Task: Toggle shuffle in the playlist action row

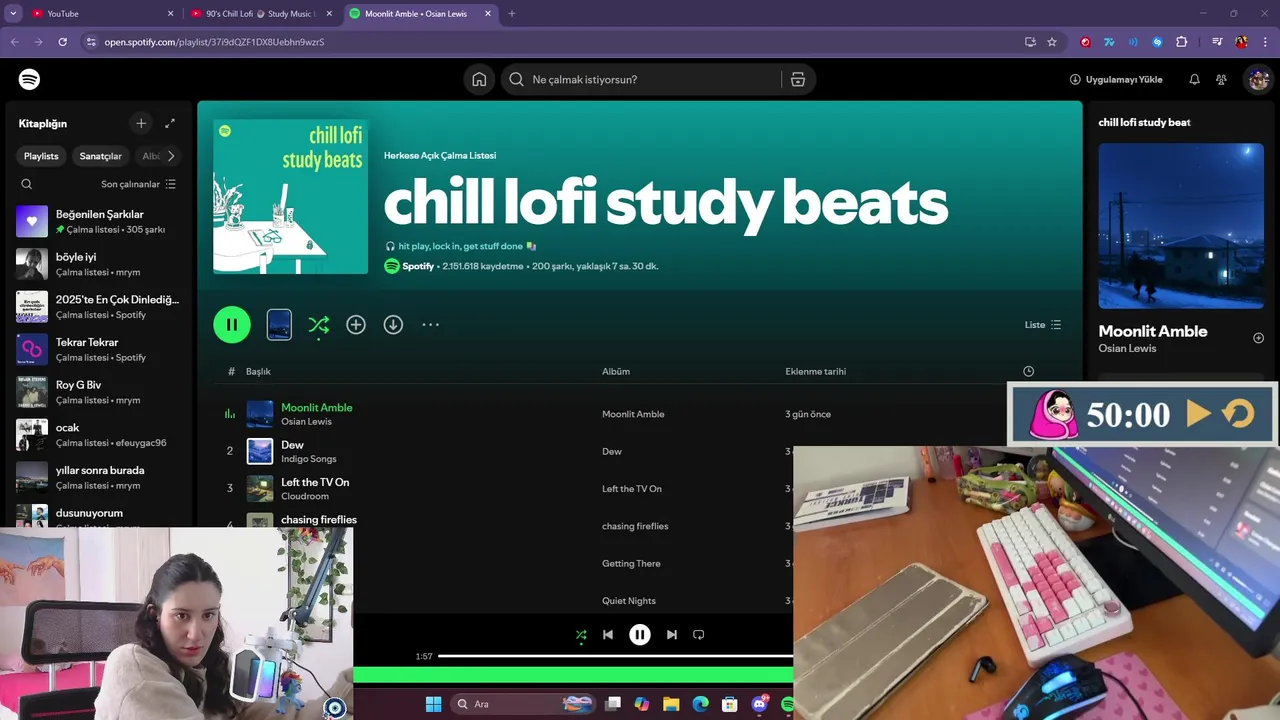Action: coord(318,324)
